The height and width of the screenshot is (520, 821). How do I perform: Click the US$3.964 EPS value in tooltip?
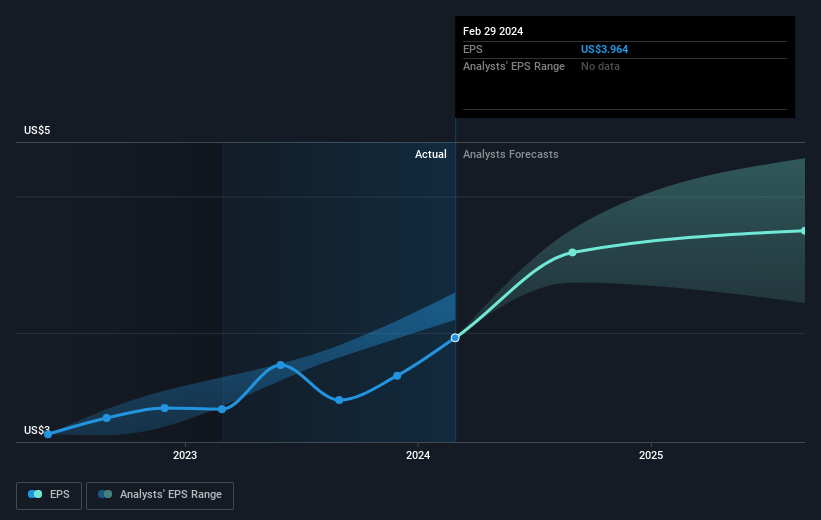point(604,49)
